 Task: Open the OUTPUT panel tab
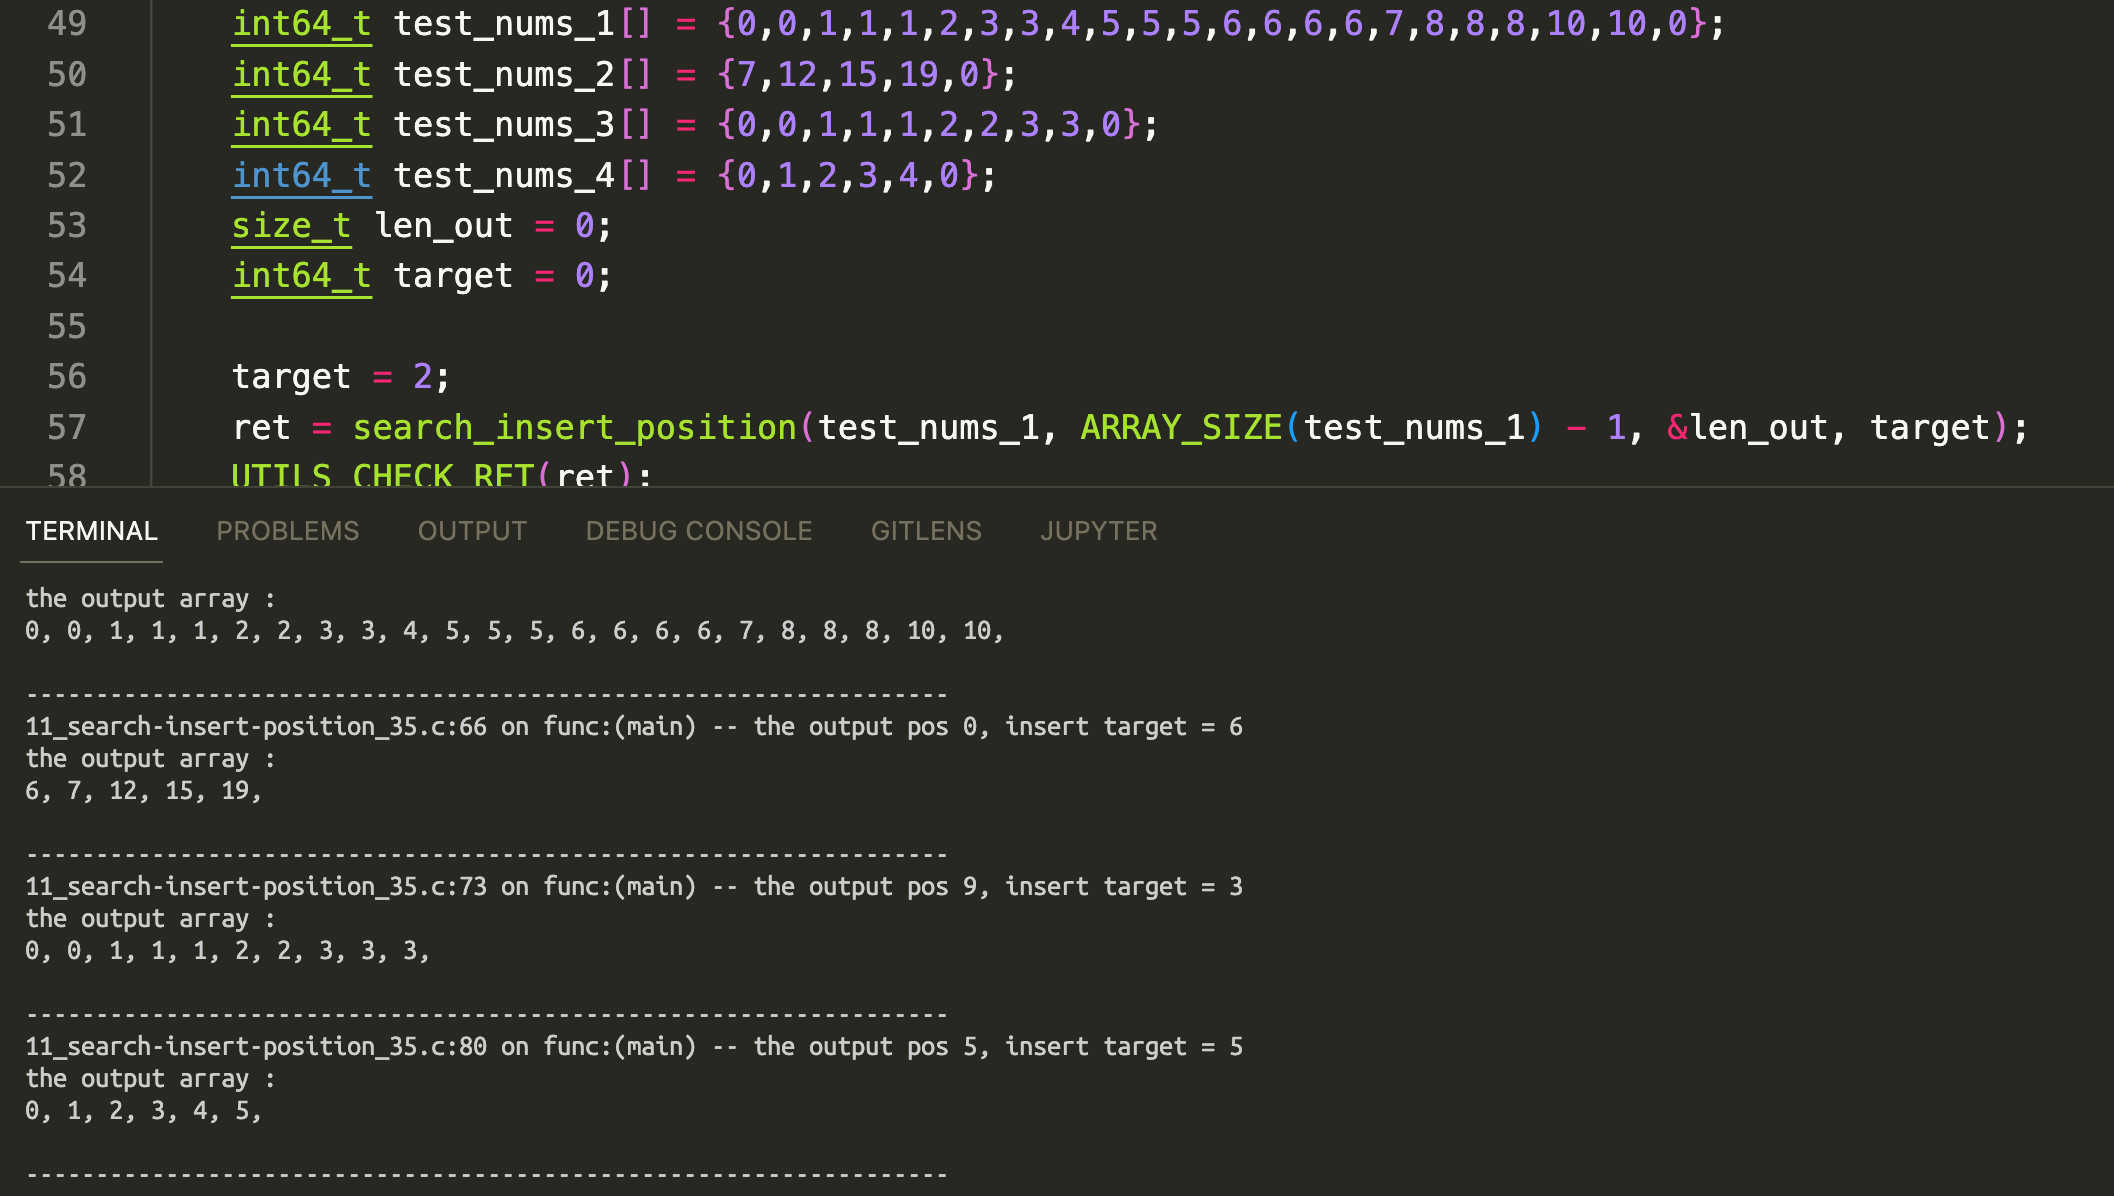click(471, 531)
